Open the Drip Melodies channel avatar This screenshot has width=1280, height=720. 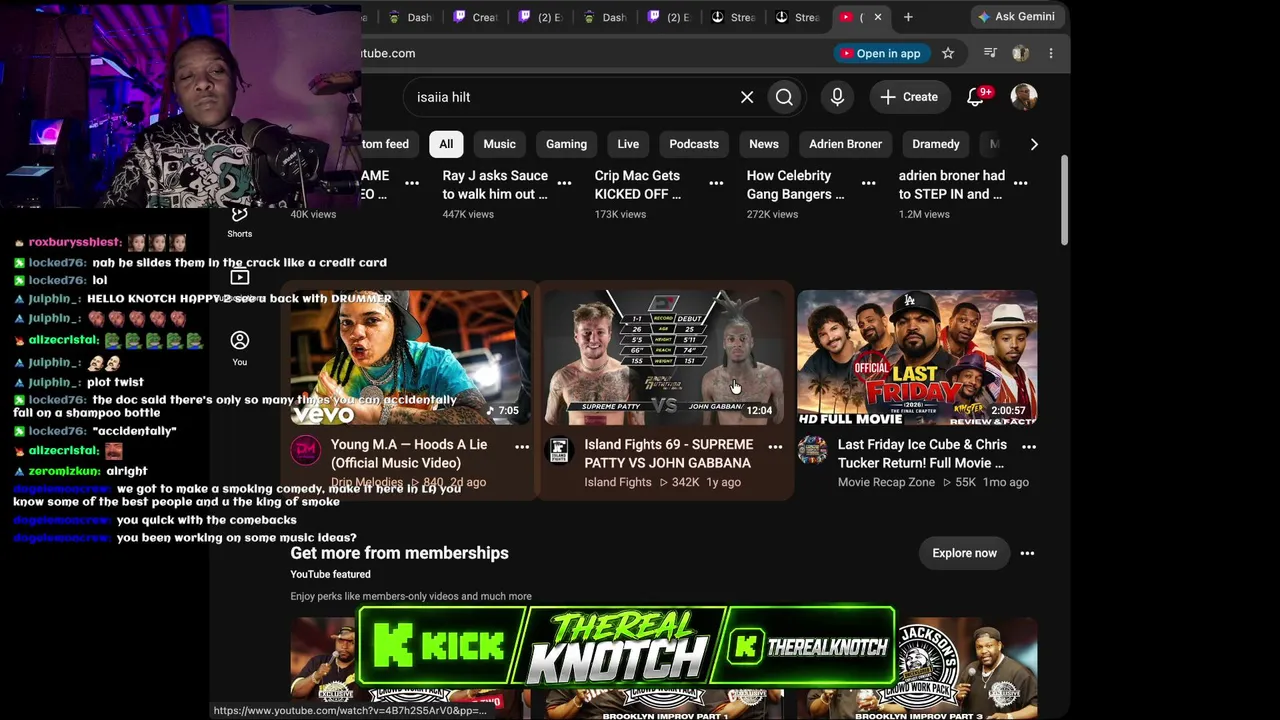coord(306,450)
